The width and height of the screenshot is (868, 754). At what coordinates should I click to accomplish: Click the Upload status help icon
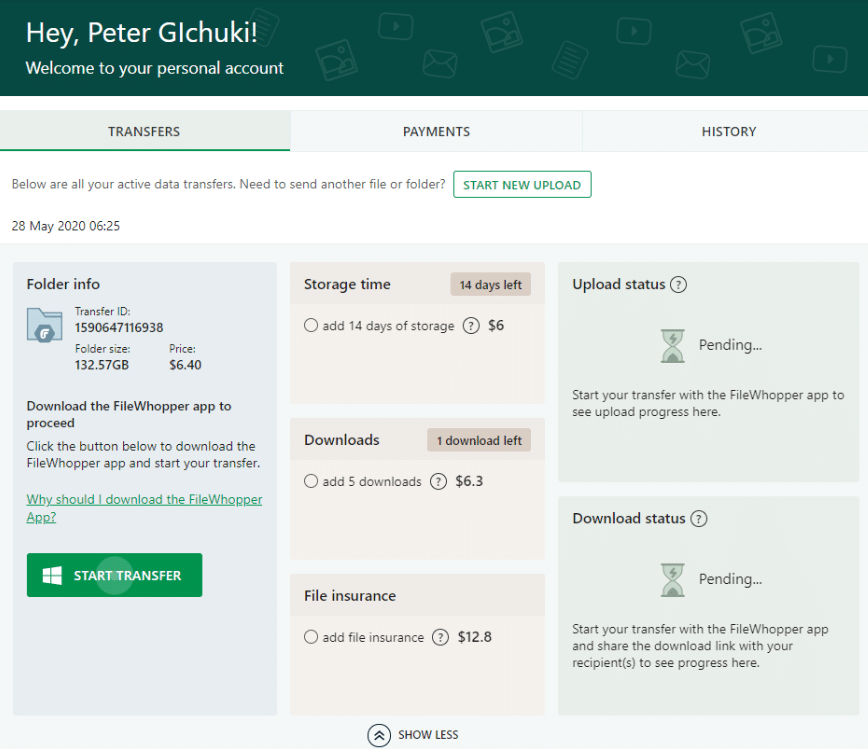pyautogui.click(x=678, y=285)
